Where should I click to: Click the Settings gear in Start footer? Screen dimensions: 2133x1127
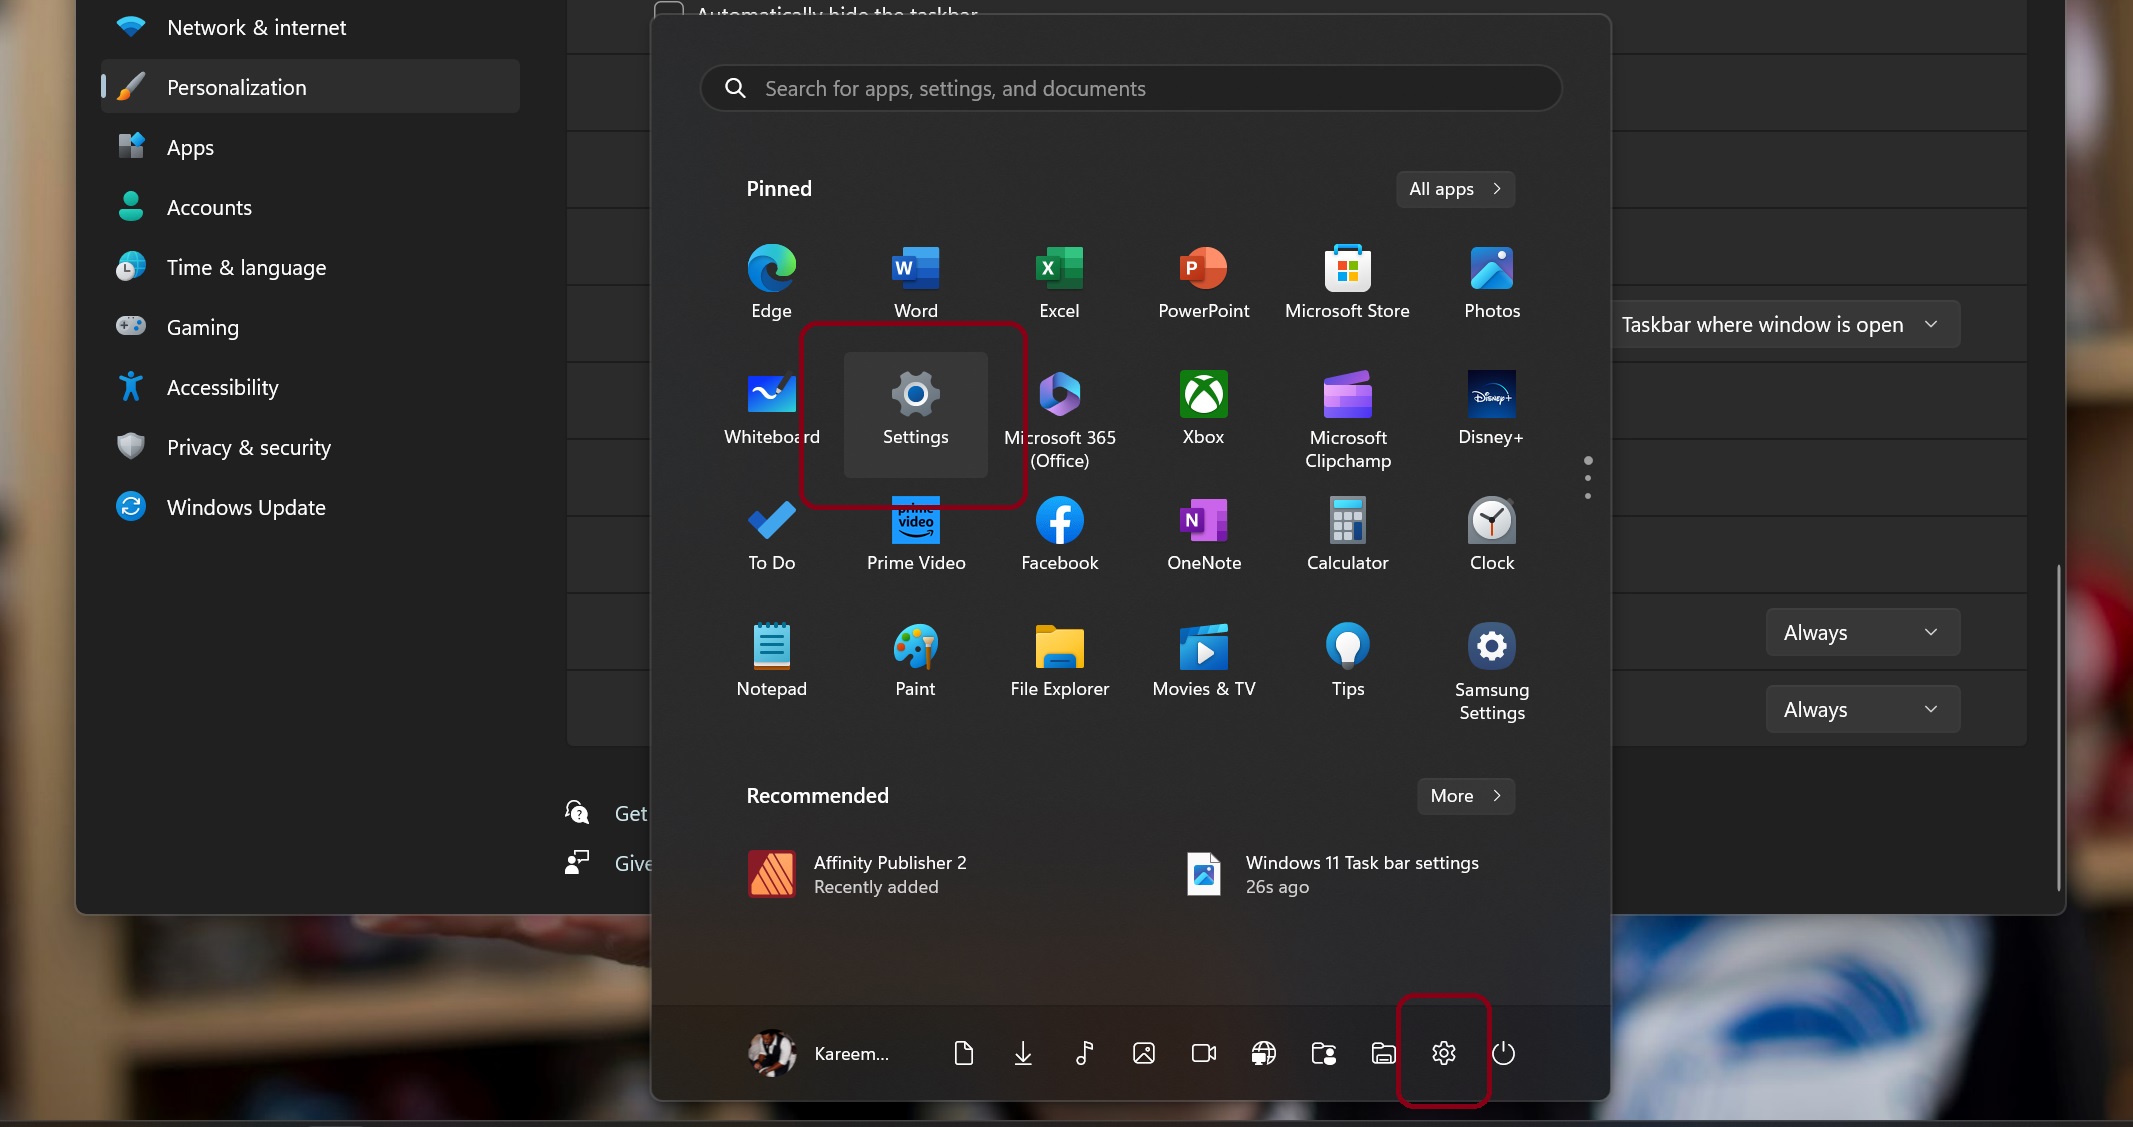(x=1443, y=1053)
